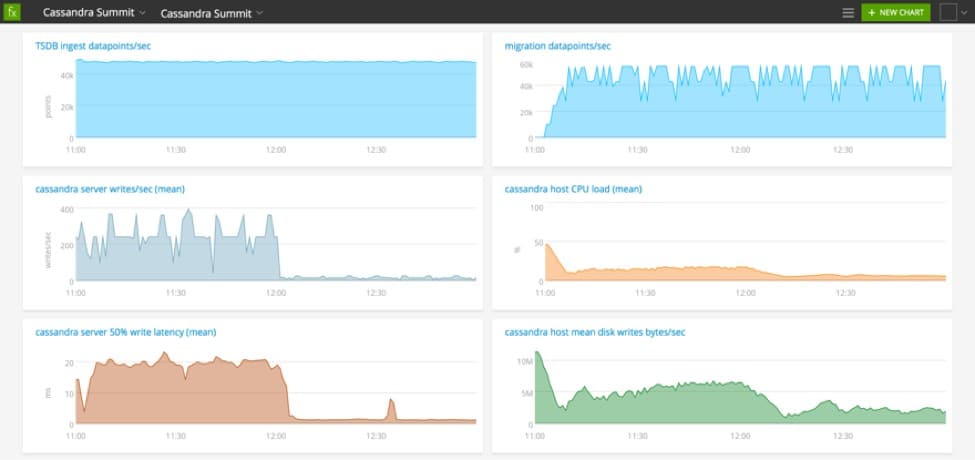Click the user avatar square
The image size is (975, 460).
coord(948,12)
